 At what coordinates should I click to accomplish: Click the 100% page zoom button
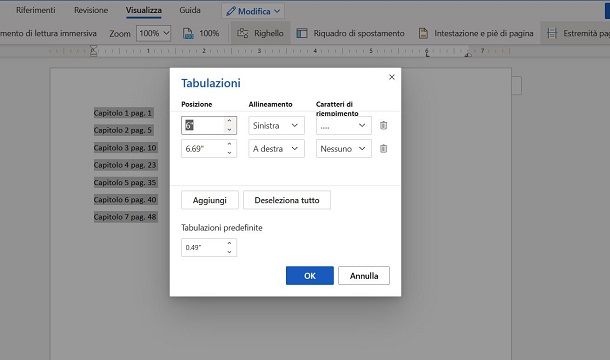[x=201, y=33]
